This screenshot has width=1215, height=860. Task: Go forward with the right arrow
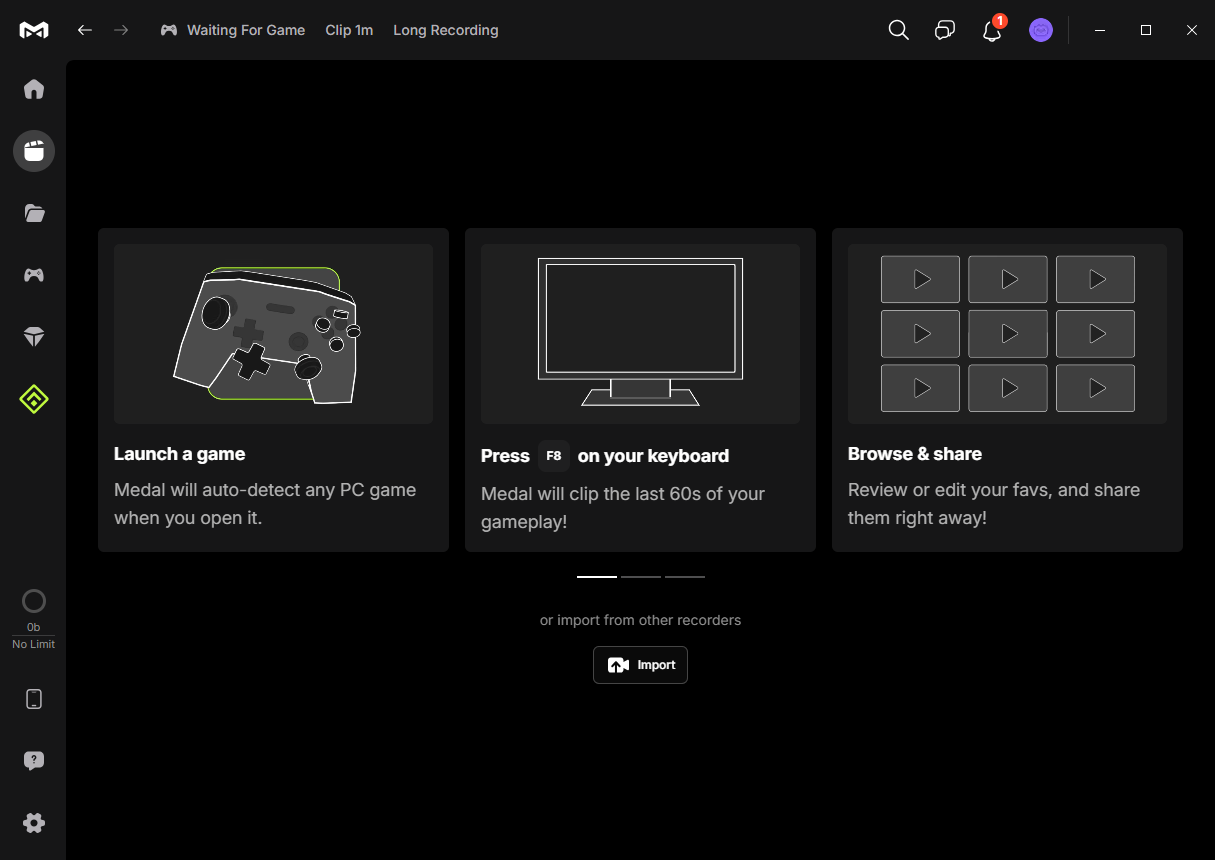[121, 30]
